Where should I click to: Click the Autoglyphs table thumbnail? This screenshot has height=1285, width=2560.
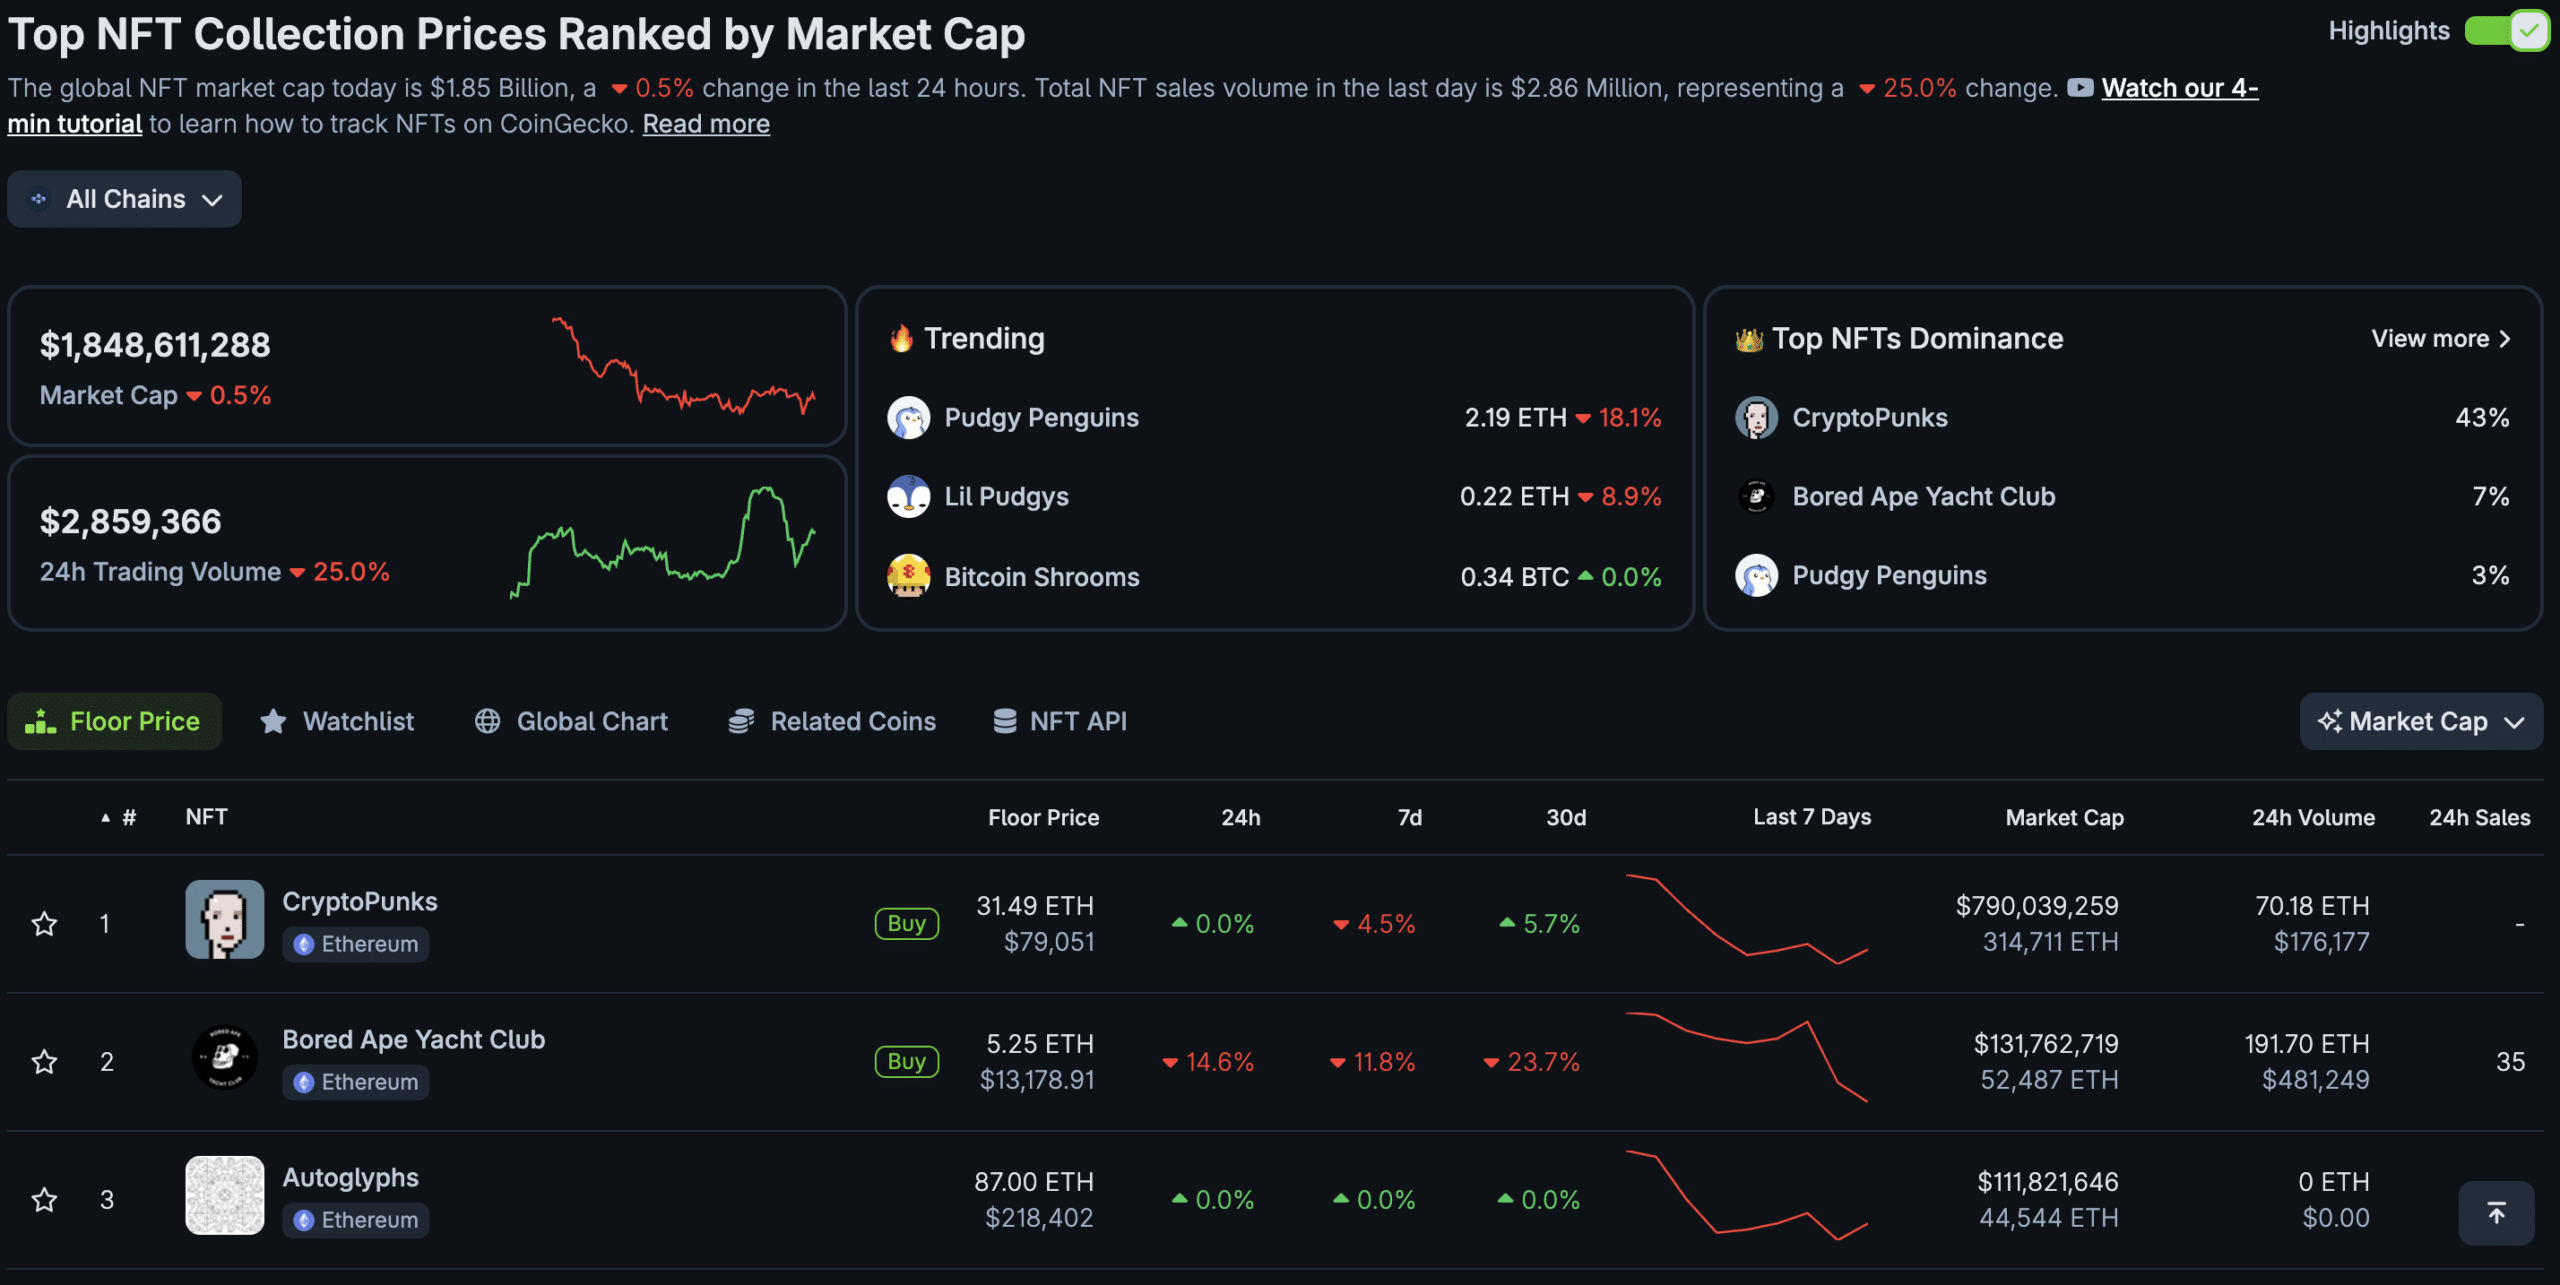(x=225, y=1195)
